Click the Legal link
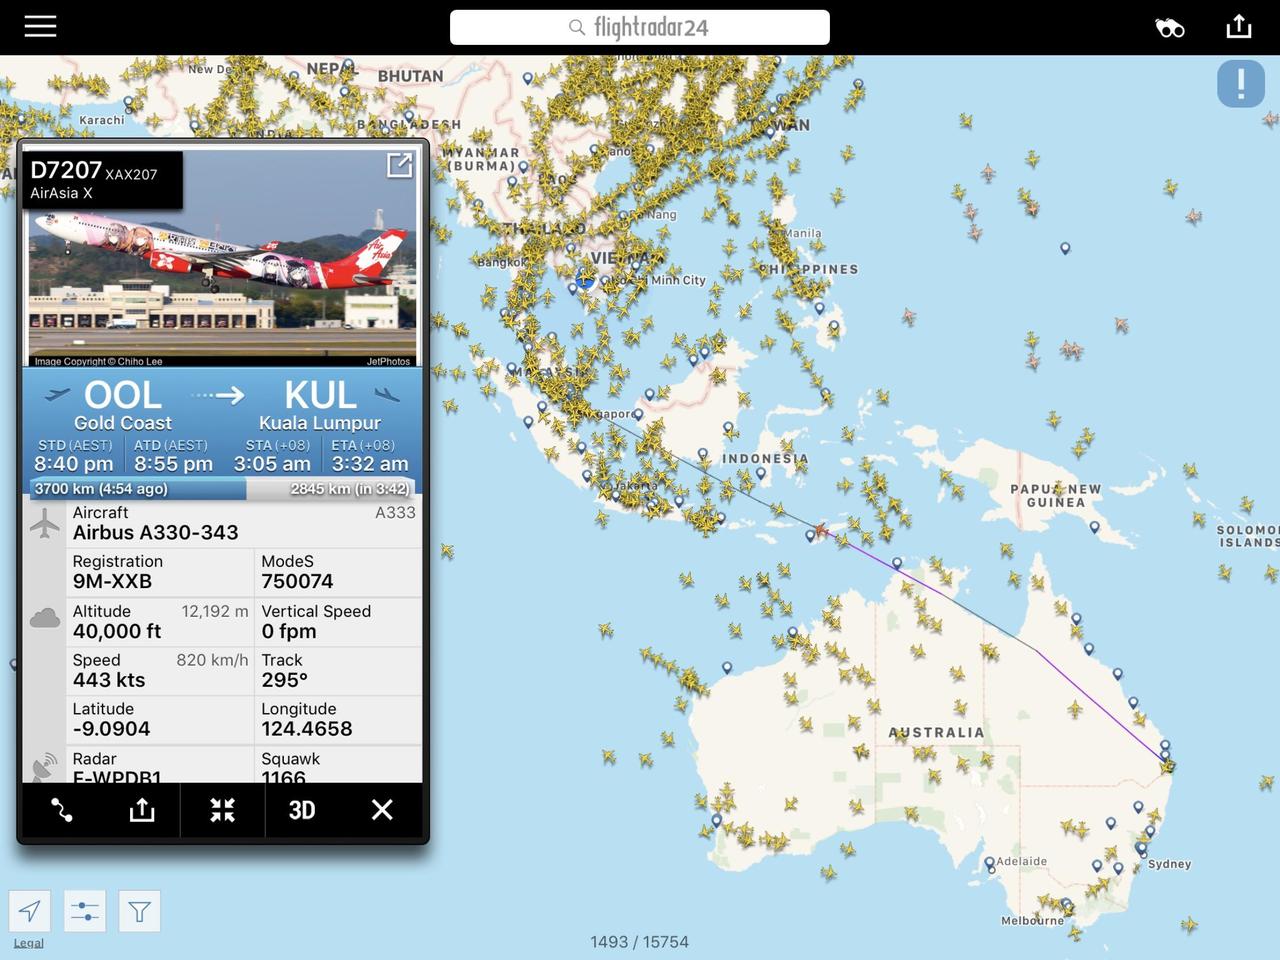The height and width of the screenshot is (960, 1280). (28, 943)
